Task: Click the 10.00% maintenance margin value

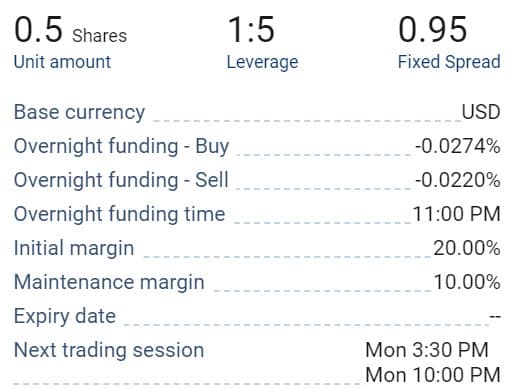Action: point(467,282)
